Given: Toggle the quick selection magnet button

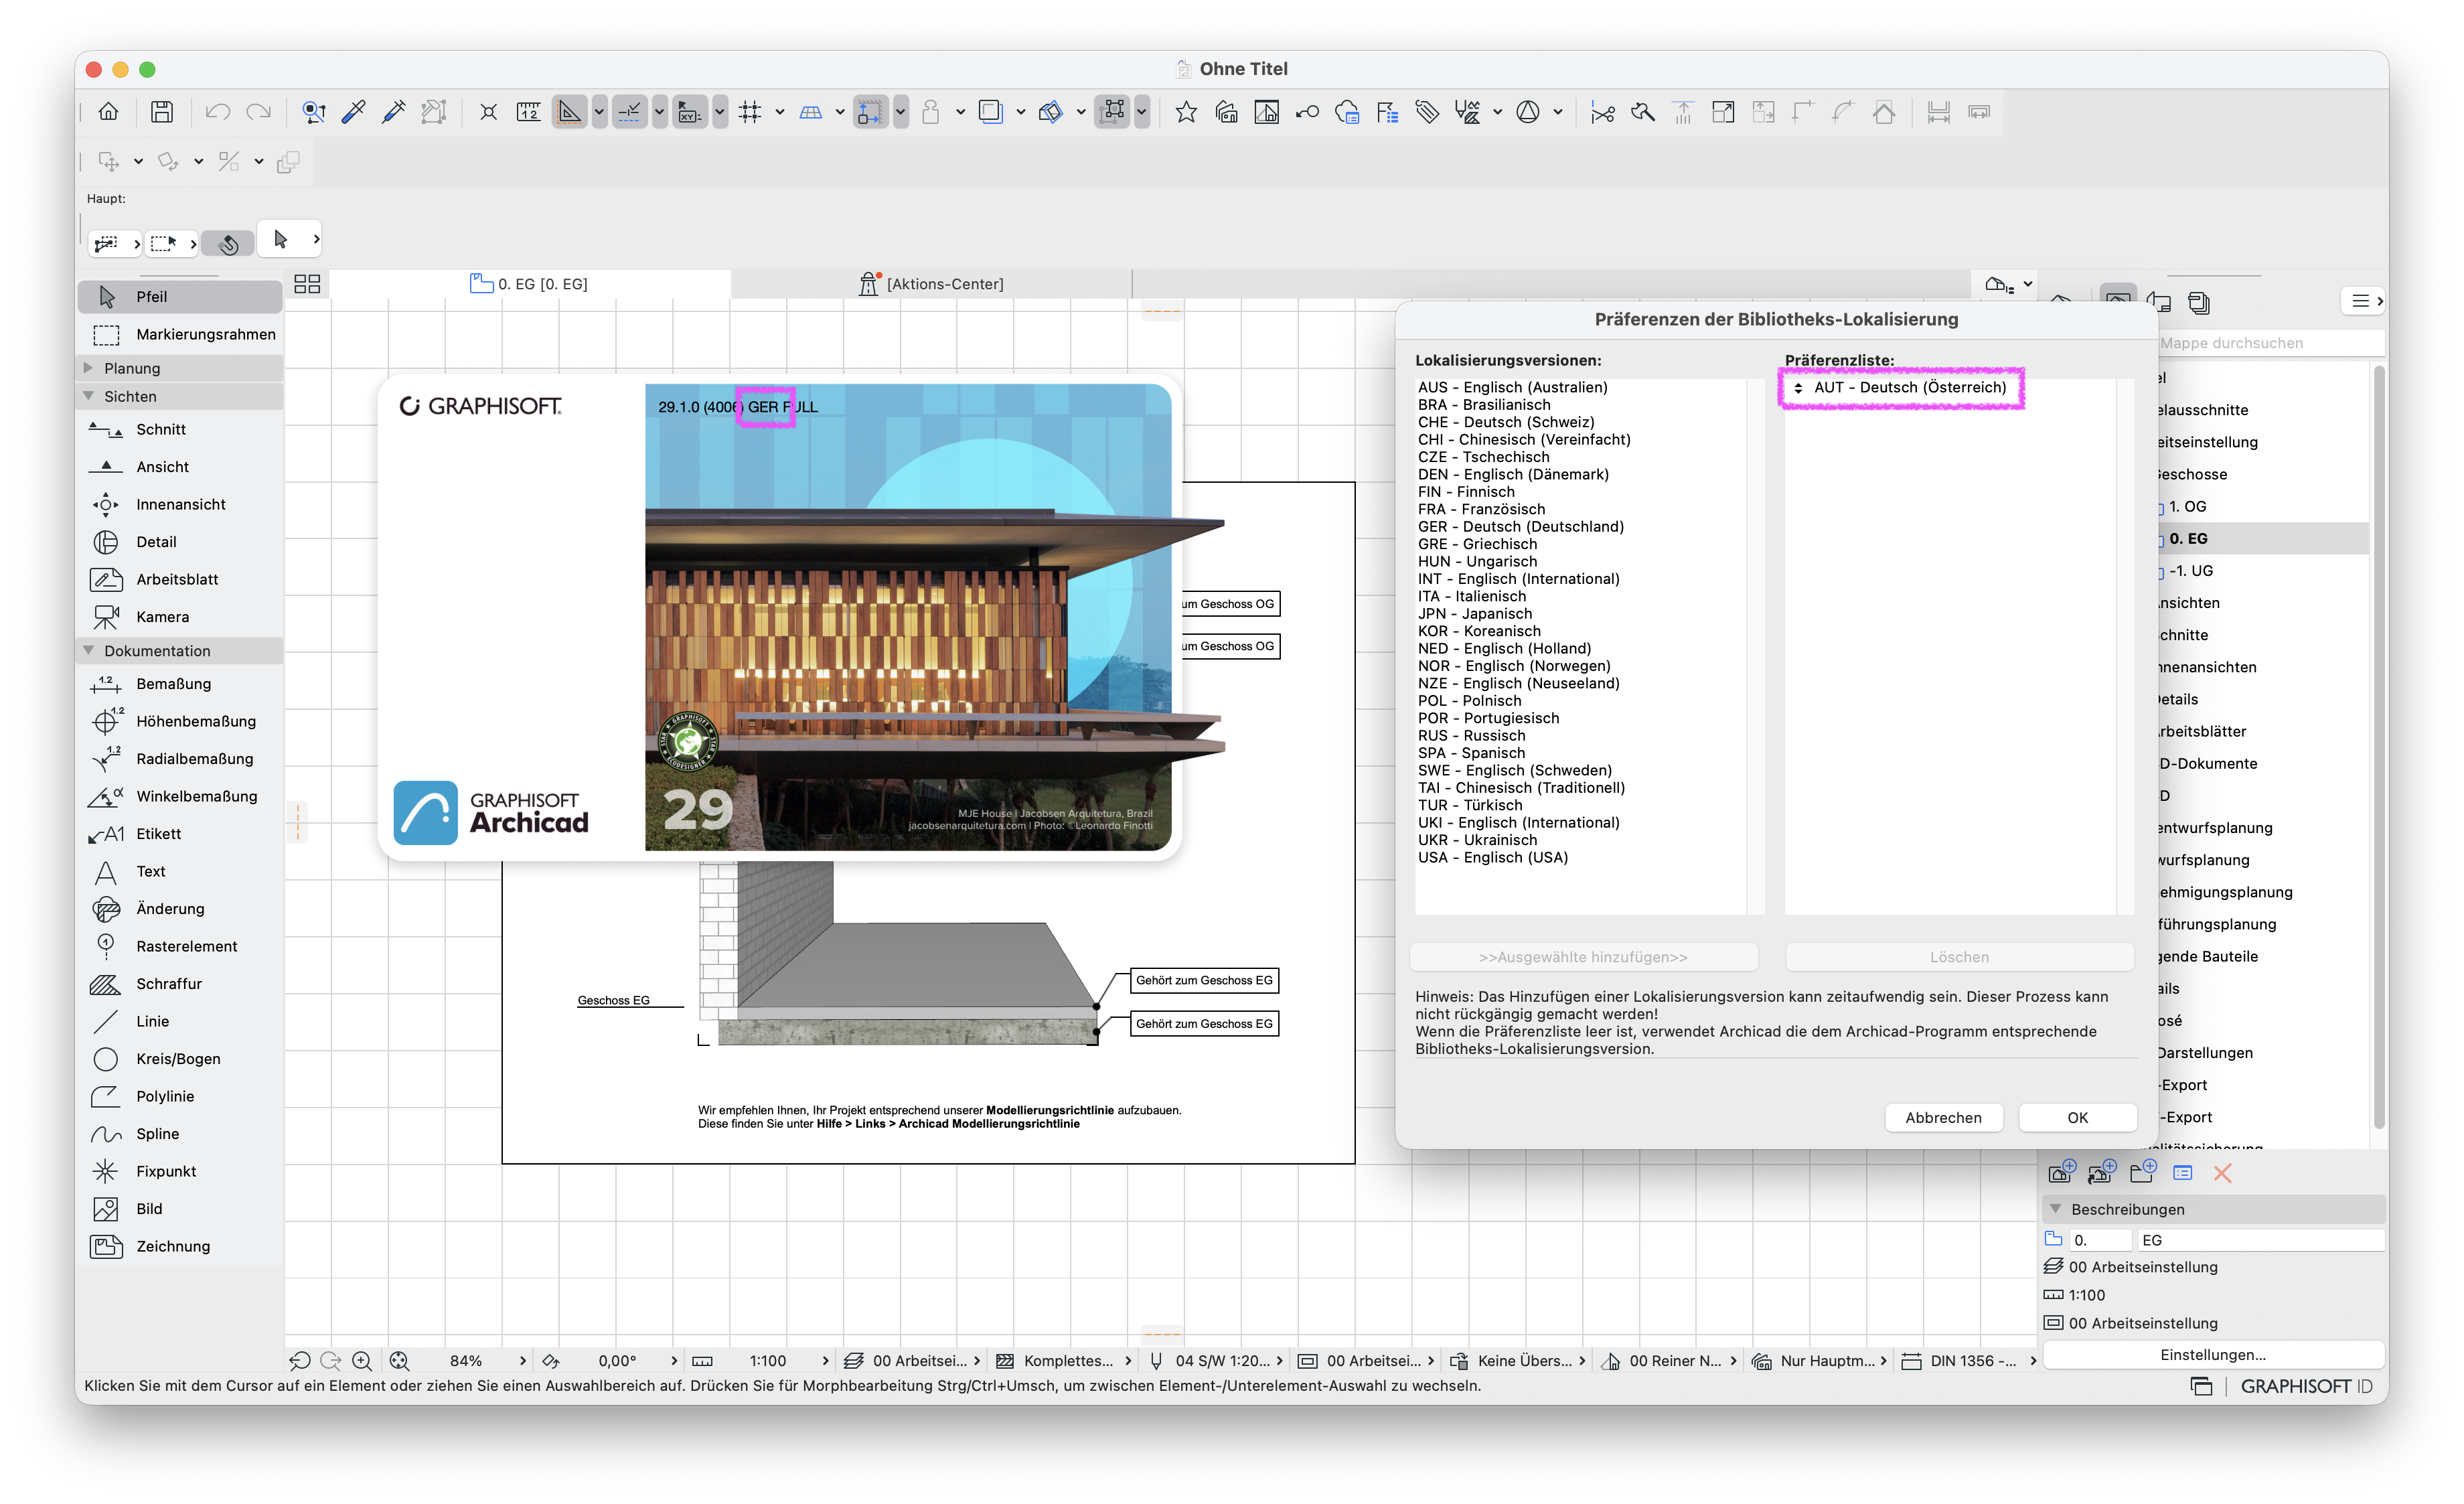Looking at the screenshot, I should [228, 243].
